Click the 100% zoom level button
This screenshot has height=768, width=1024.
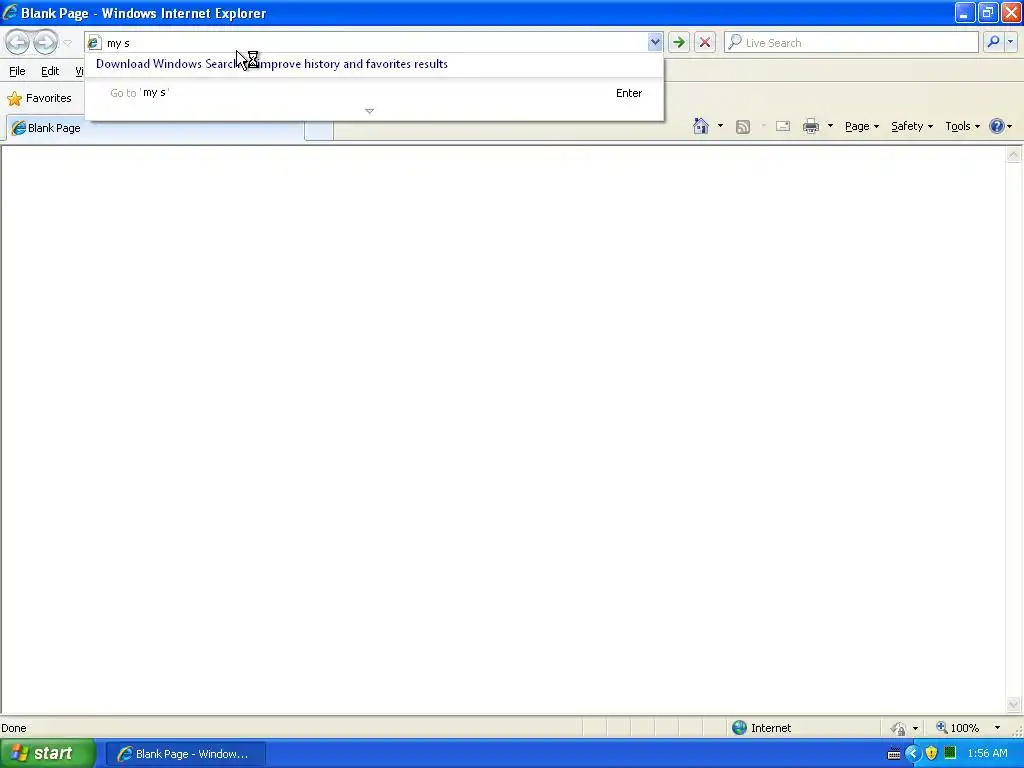(957, 728)
